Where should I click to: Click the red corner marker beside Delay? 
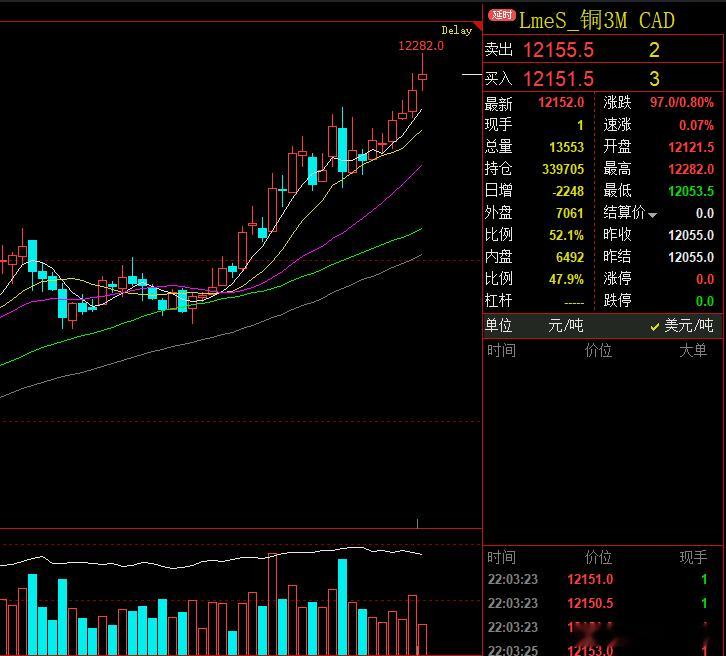[x=478, y=26]
